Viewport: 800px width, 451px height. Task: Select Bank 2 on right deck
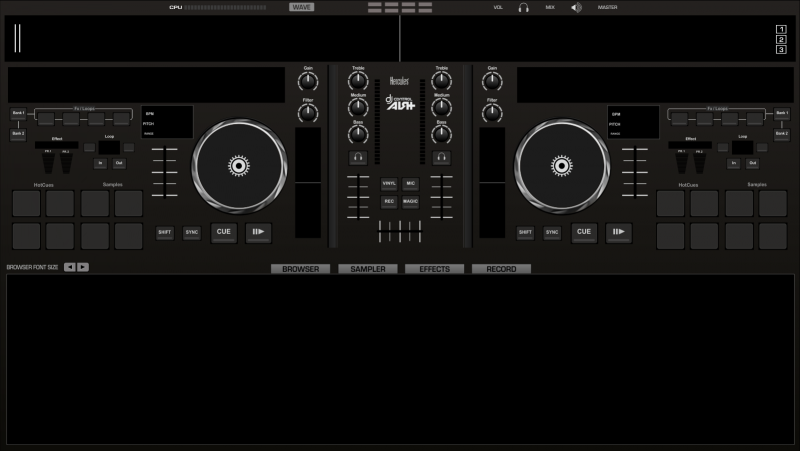[x=782, y=134]
